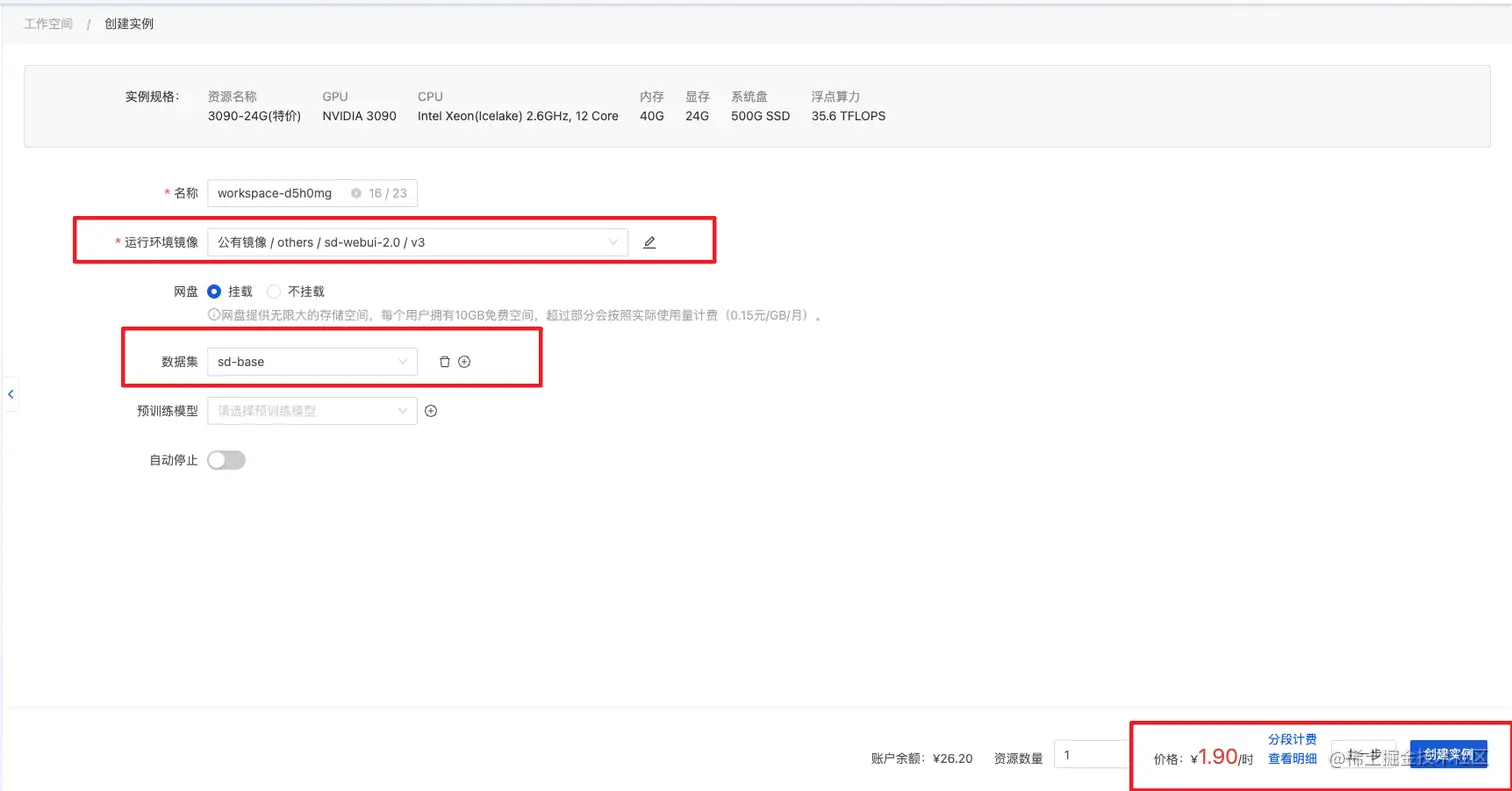Image resolution: width=1512 pixels, height=791 pixels.
Task: Clear the workspace name with the clear icon
Action: tap(356, 193)
